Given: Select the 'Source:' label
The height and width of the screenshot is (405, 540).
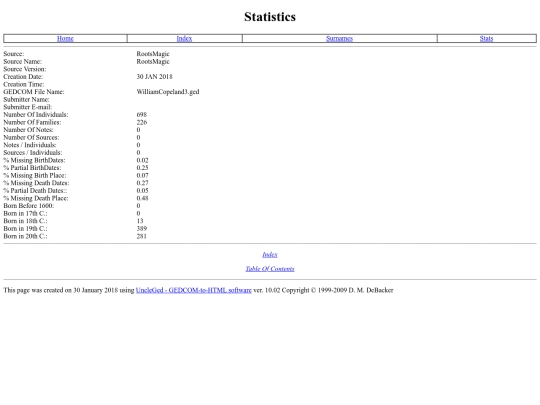Looking at the screenshot, I should [x=14, y=54].
